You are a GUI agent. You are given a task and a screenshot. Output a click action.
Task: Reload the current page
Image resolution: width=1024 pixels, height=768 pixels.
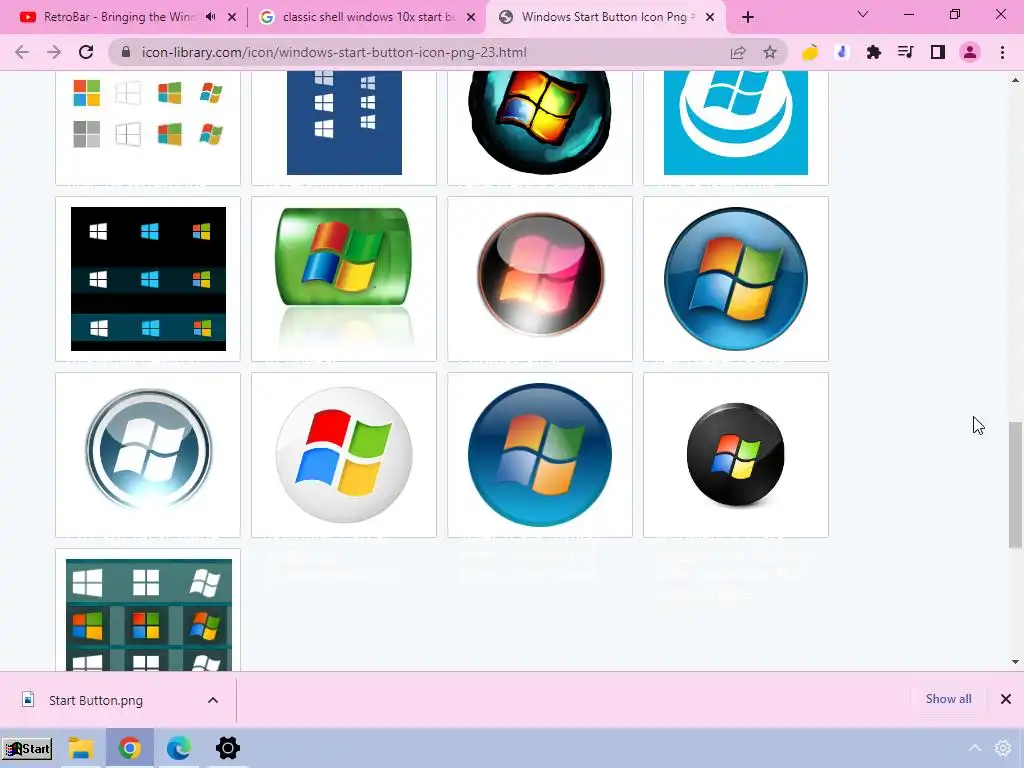(x=86, y=52)
